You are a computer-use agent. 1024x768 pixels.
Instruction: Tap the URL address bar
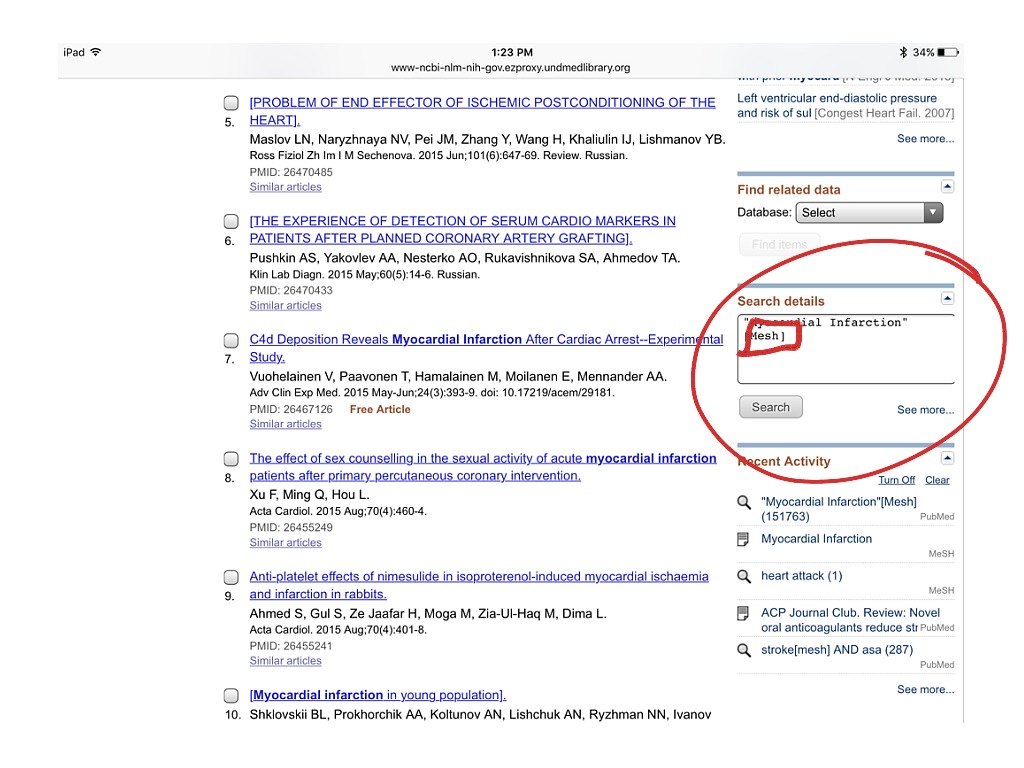511,67
